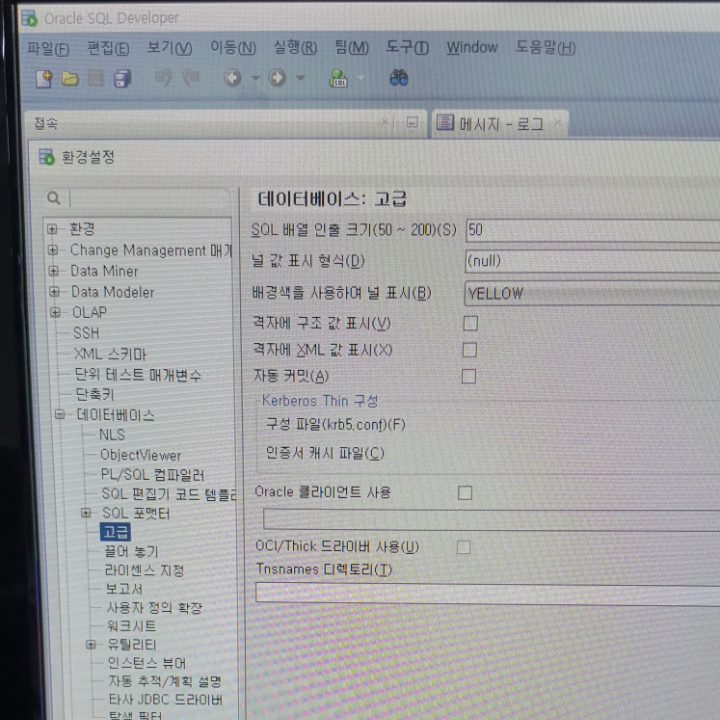Image resolution: width=720 pixels, height=720 pixels.
Task: Select 보고서 in the tree
Action: point(124,589)
